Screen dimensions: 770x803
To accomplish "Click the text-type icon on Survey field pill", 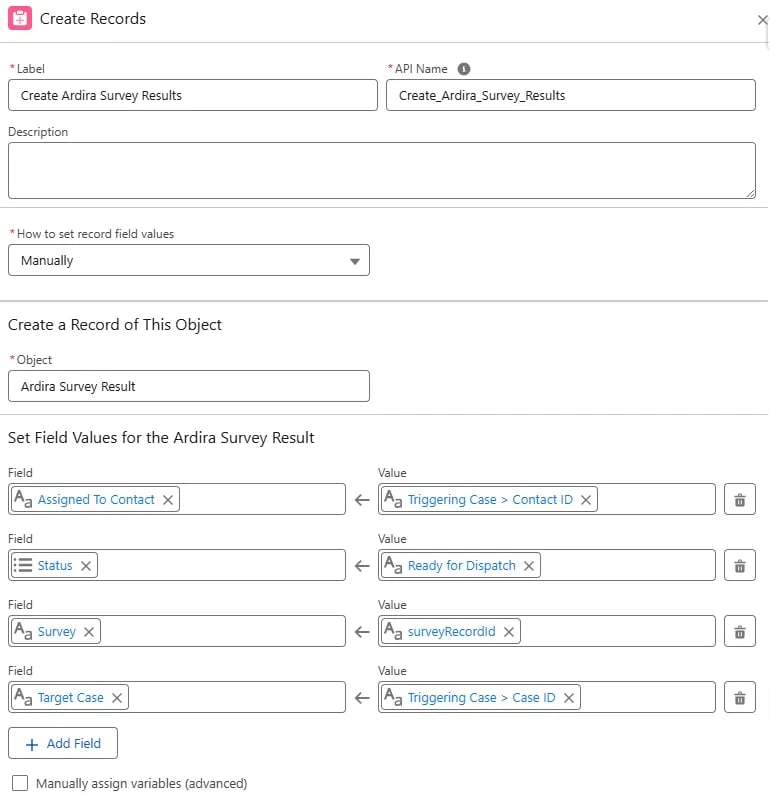I will click(x=23, y=631).
